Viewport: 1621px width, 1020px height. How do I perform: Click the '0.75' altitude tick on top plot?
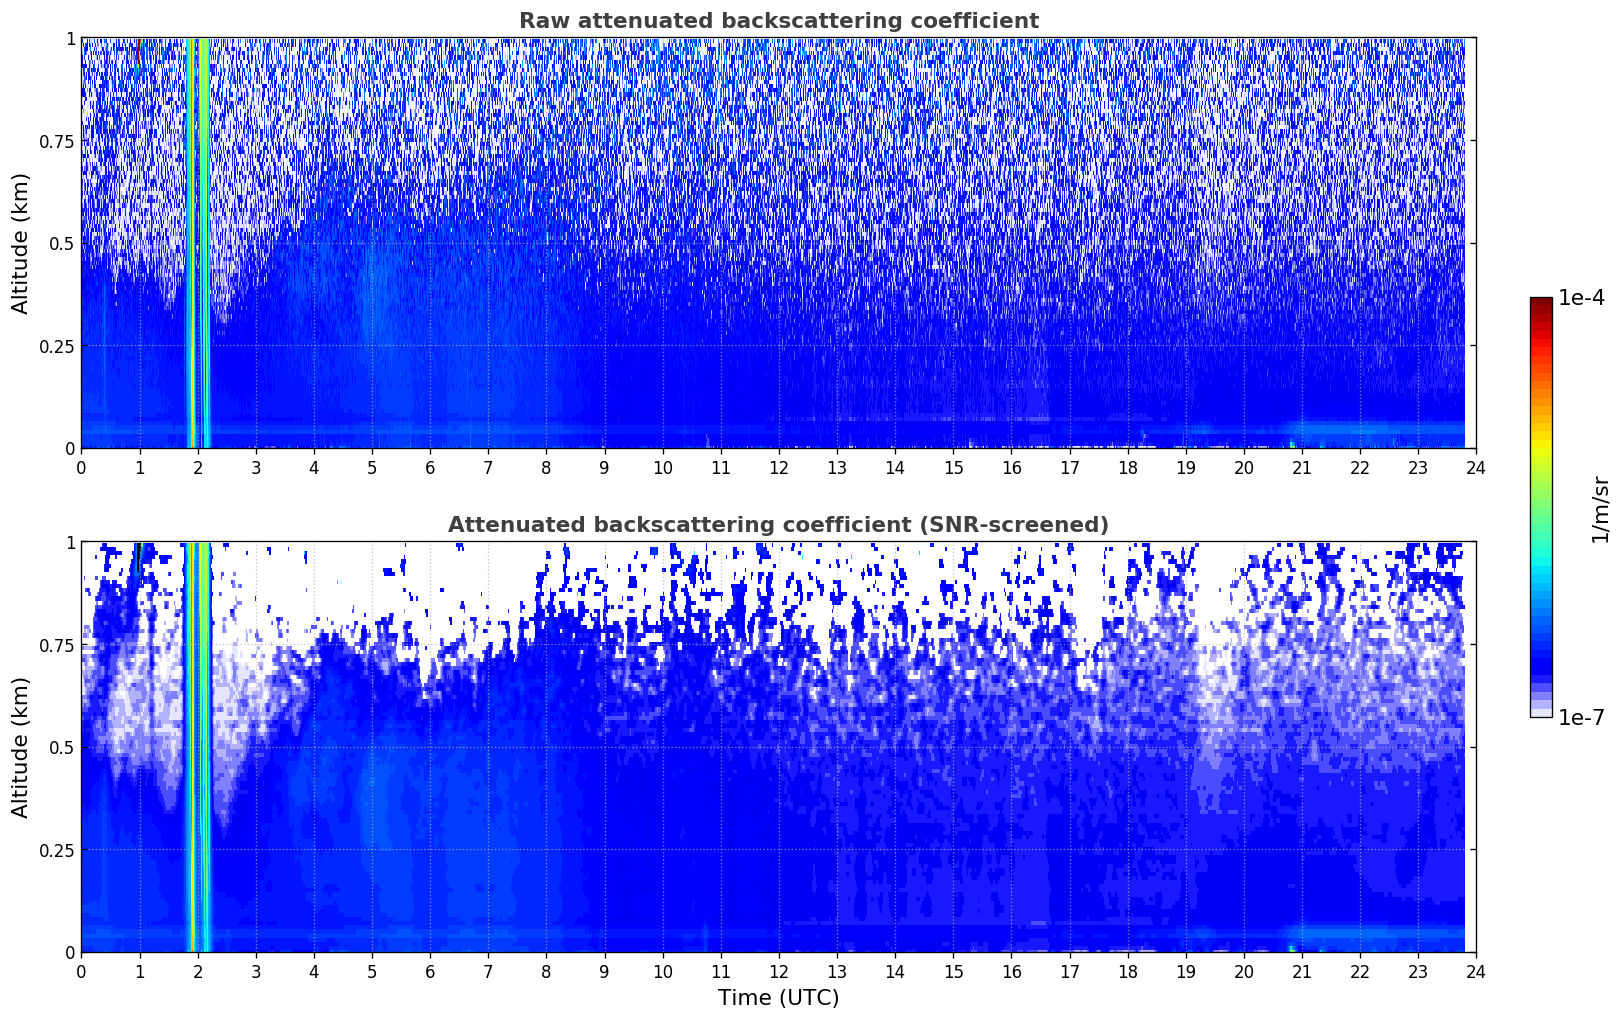pos(57,141)
